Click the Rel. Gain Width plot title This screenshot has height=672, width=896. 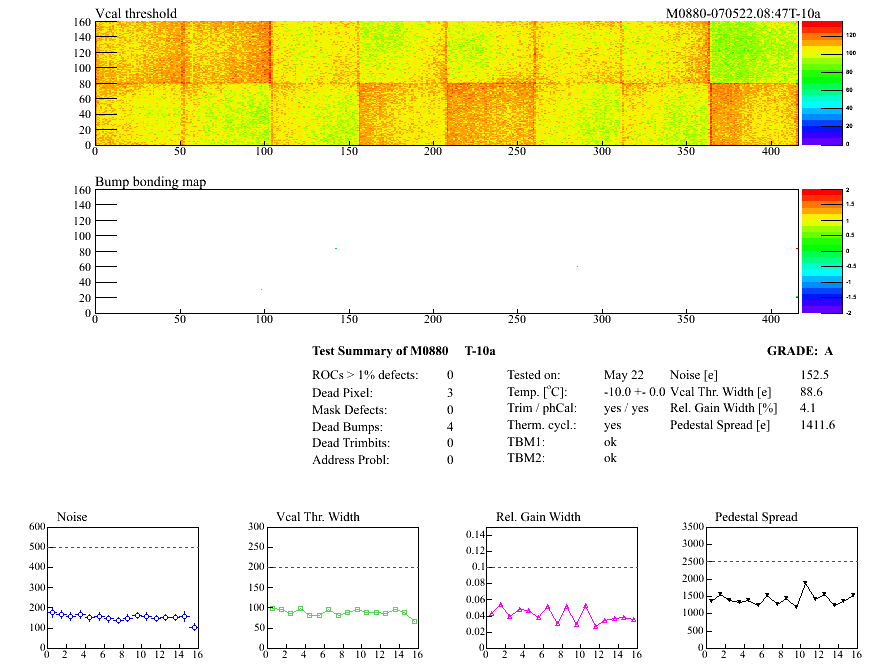(538, 517)
